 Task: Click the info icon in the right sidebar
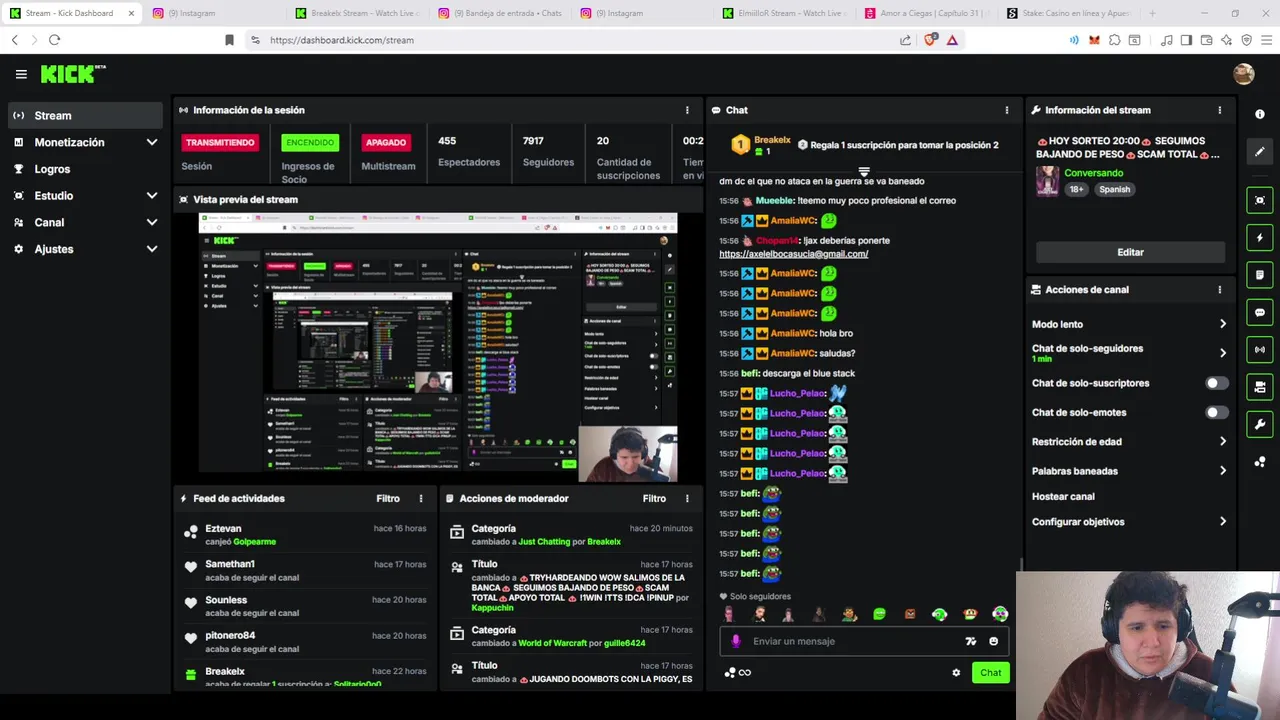1260,114
